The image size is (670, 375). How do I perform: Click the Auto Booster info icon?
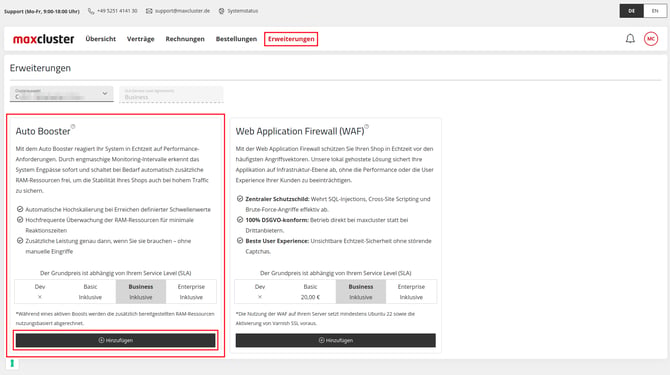pos(73,126)
